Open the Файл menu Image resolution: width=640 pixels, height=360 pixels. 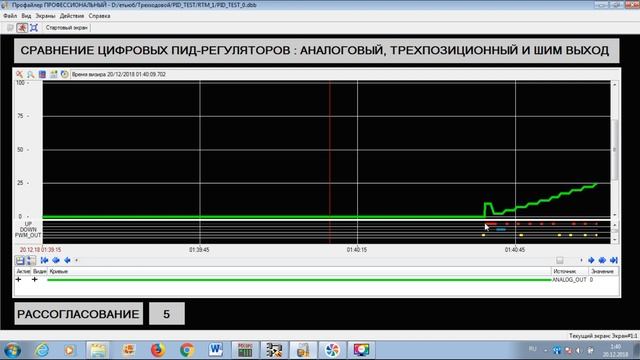pos(10,16)
